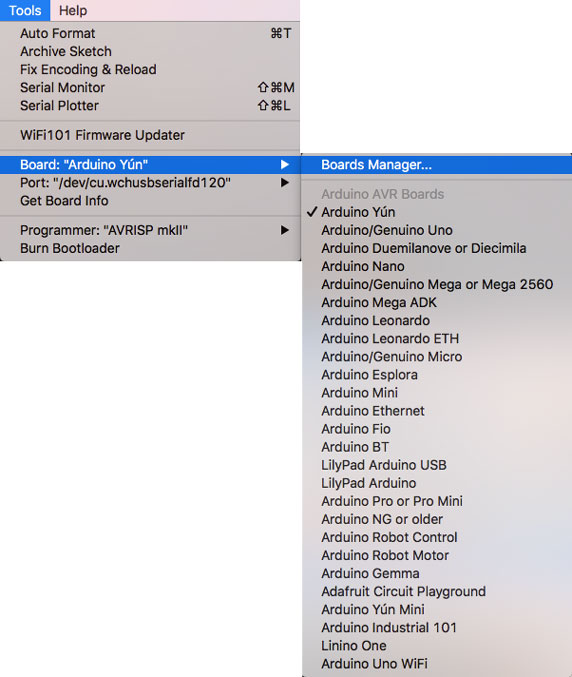Expand the Programmer: "AVRISP mkII" submenu
The height and width of the screenshot is (677, 572).
point(150,230)
